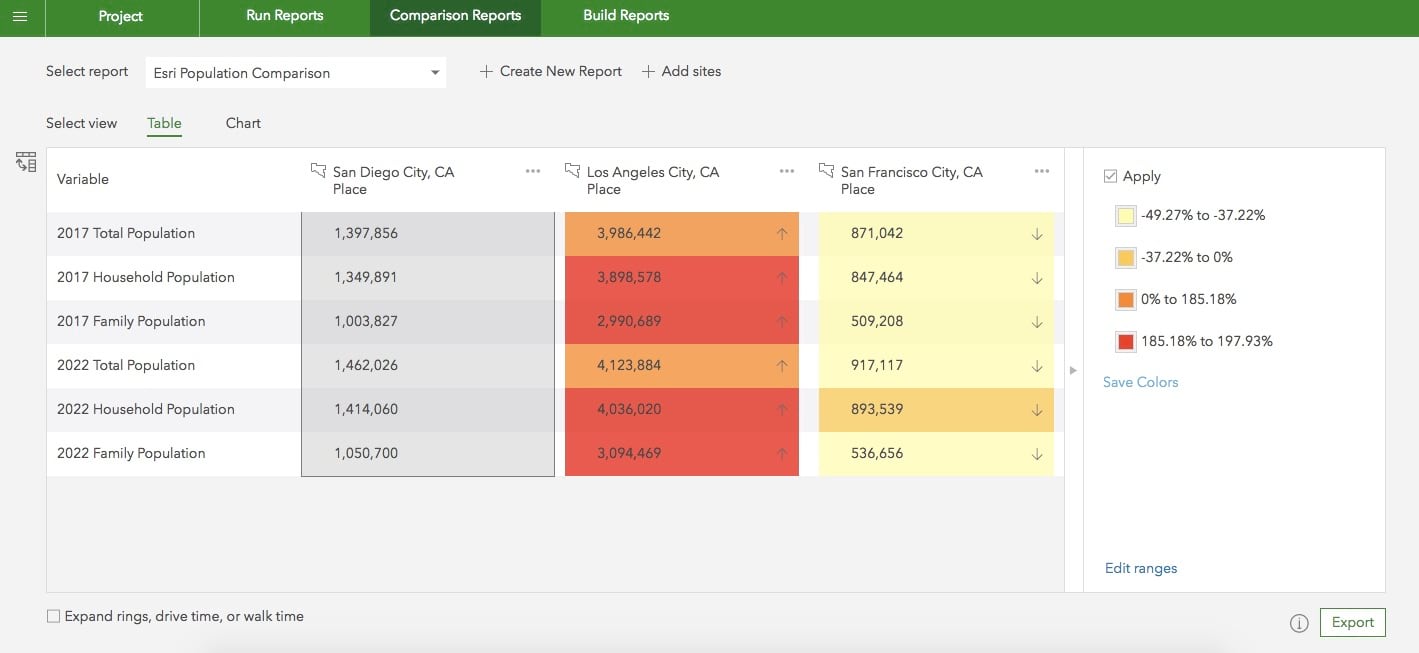This screenshot has height=653, width=1419.
Task: Open San Diego City column options ellipsis
Action: 533,171
